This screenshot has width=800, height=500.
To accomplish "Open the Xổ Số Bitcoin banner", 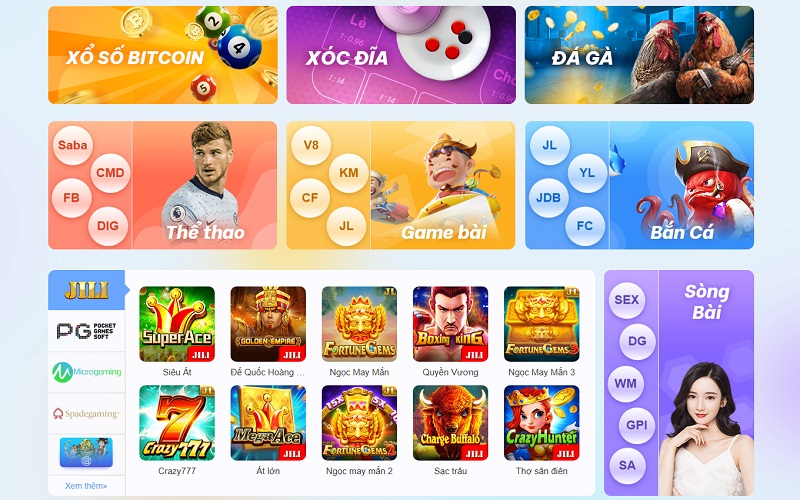I will click(x=163, y=55).
